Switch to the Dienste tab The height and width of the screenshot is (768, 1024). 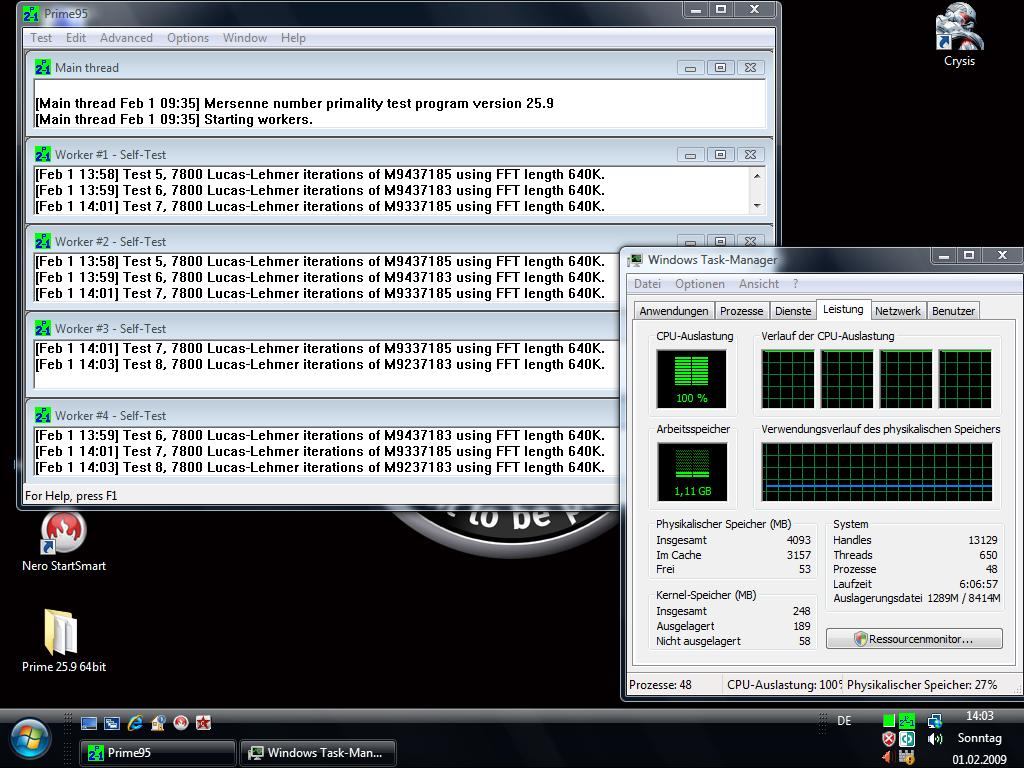click(x=793, y=311)
